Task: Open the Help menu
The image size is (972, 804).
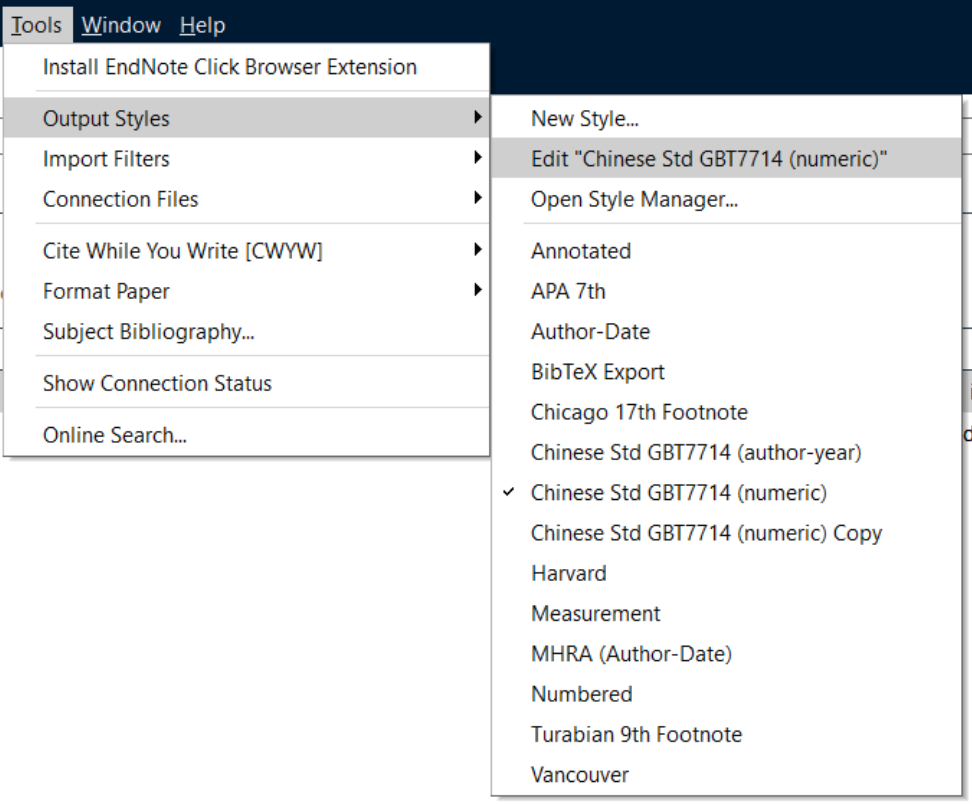Action: (x=202, y=25)
